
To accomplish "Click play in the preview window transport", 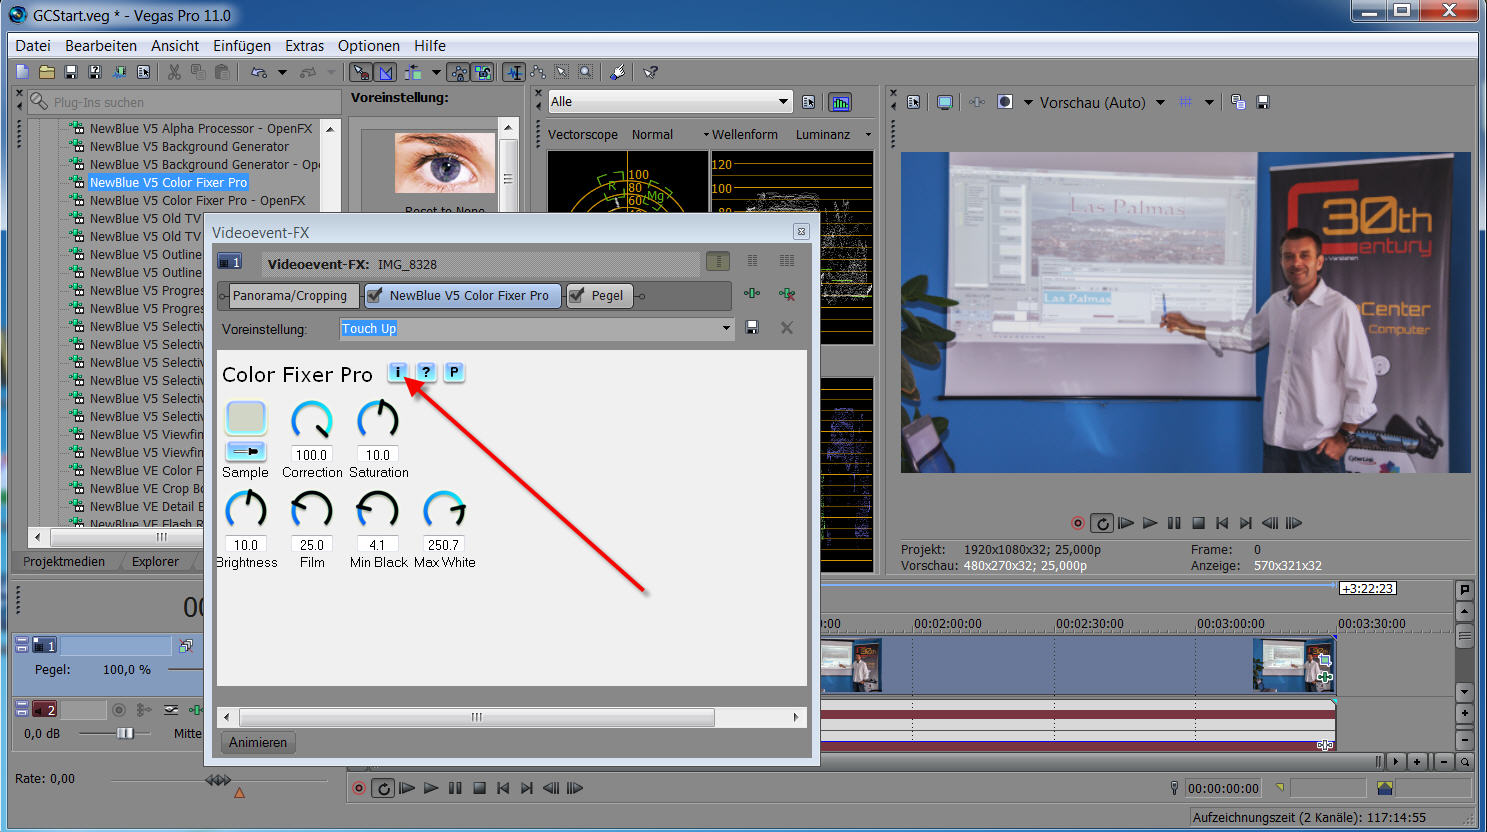I will pos(1150,523).
